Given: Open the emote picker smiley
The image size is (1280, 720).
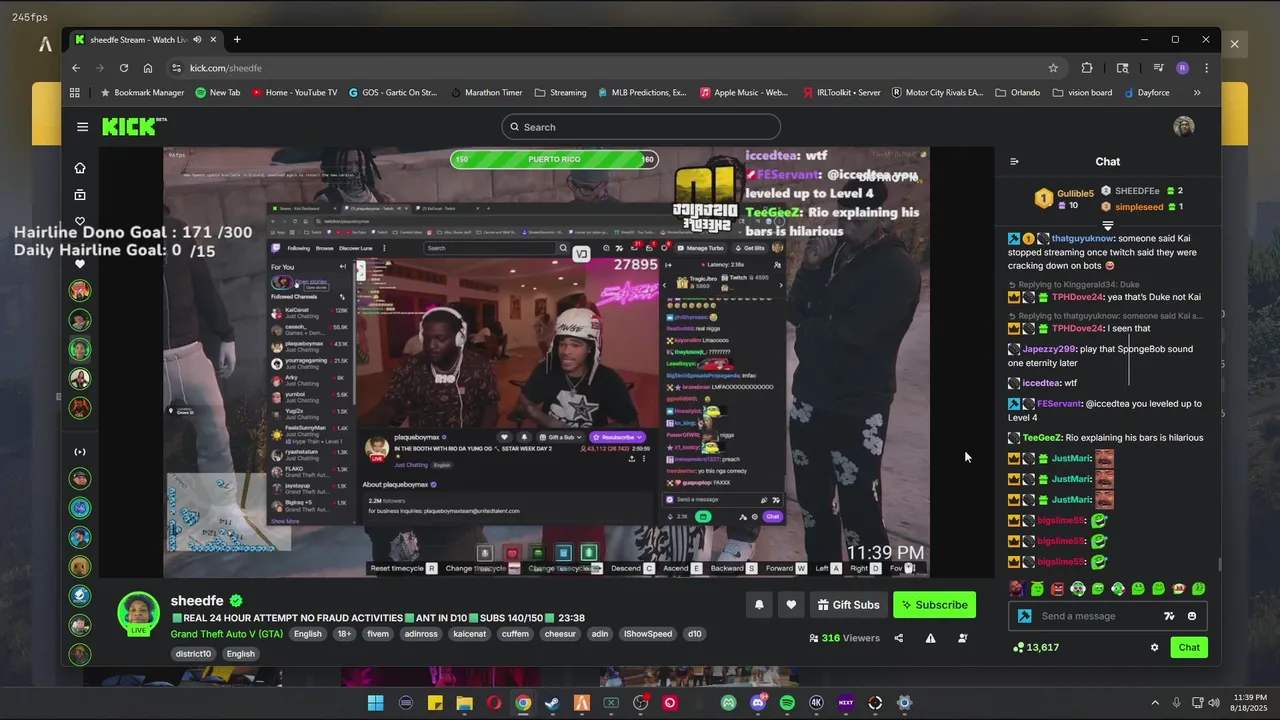Looking at the screenshot, I should 1192,616.
